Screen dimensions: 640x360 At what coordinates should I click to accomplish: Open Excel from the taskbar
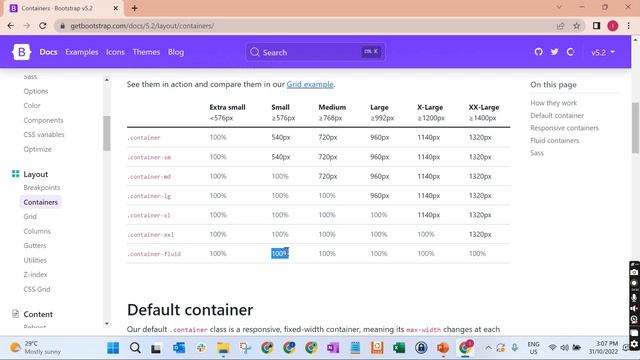[x=399, y=348]
